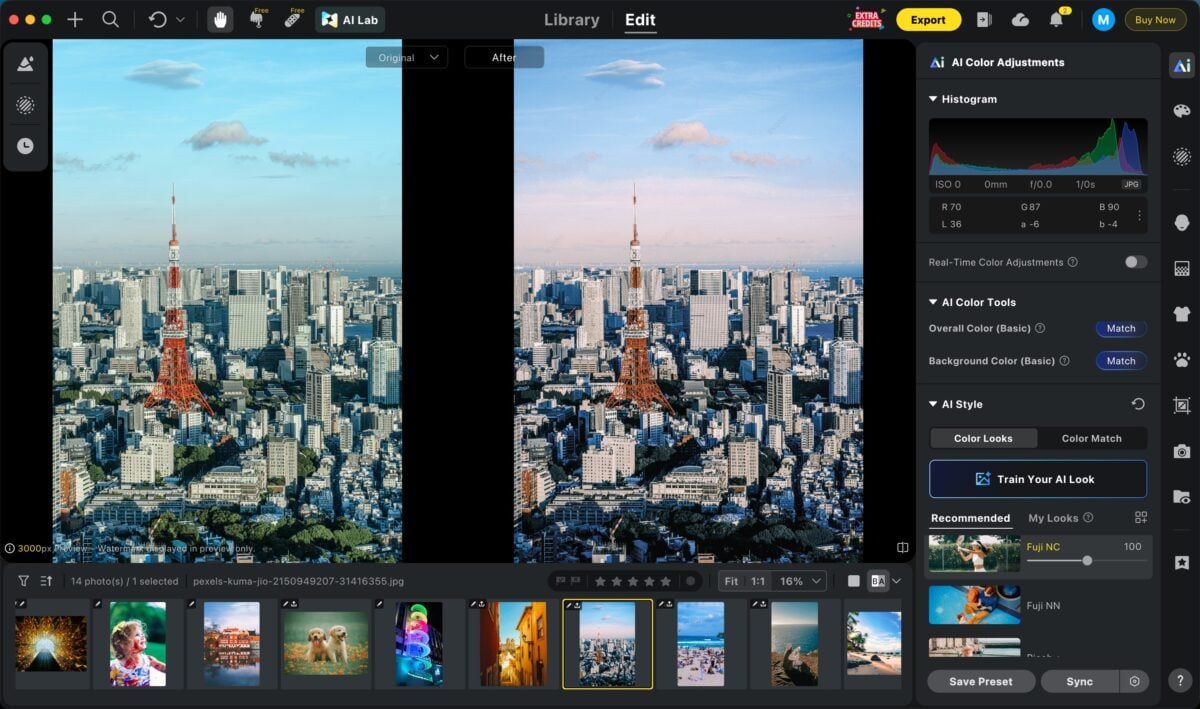Open the striped mask icon in left sidebar
Image resolution: width=1200 pixels, height=709 pixels.
(26, 105)
